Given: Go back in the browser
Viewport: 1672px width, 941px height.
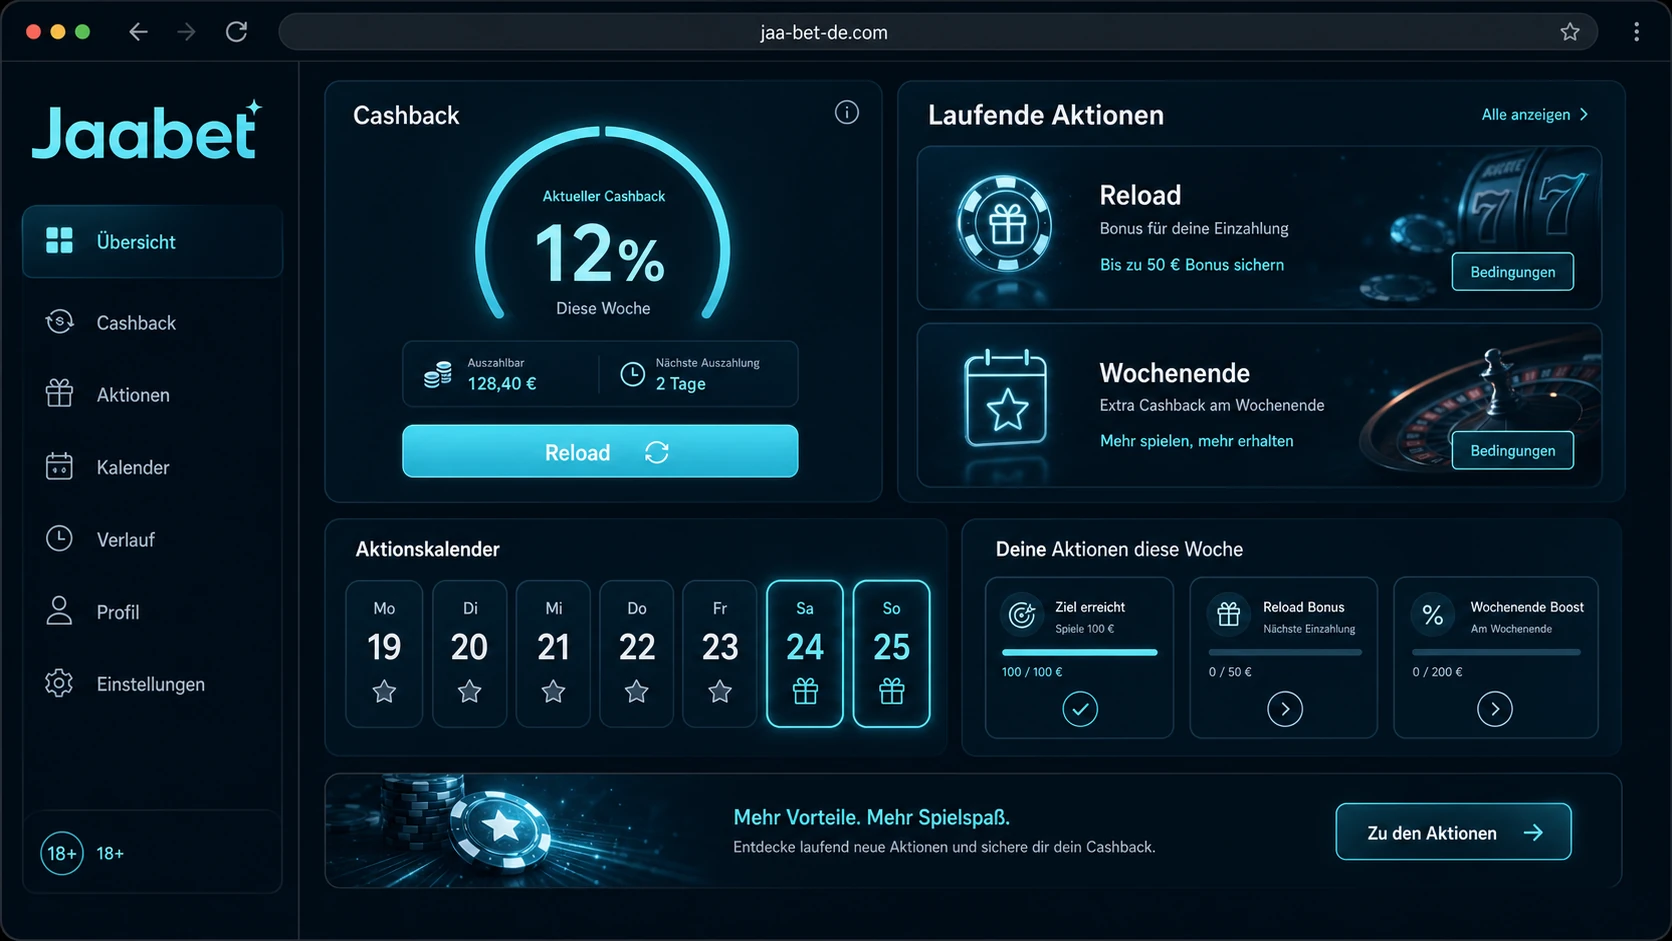Looking at the screenshot, I should click(x=138, y=32).
